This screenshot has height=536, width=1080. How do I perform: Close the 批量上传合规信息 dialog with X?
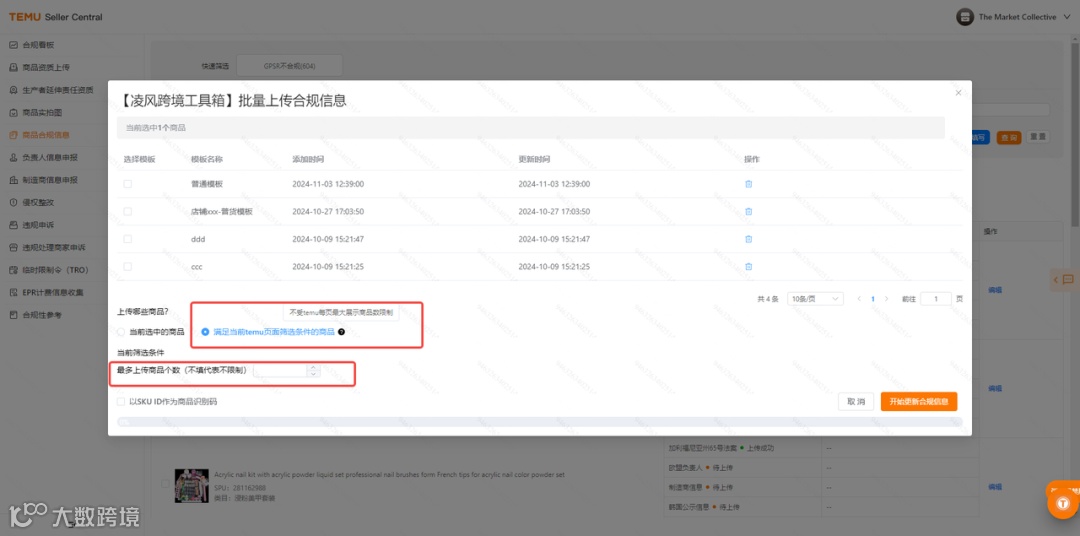tap(958, 92)
